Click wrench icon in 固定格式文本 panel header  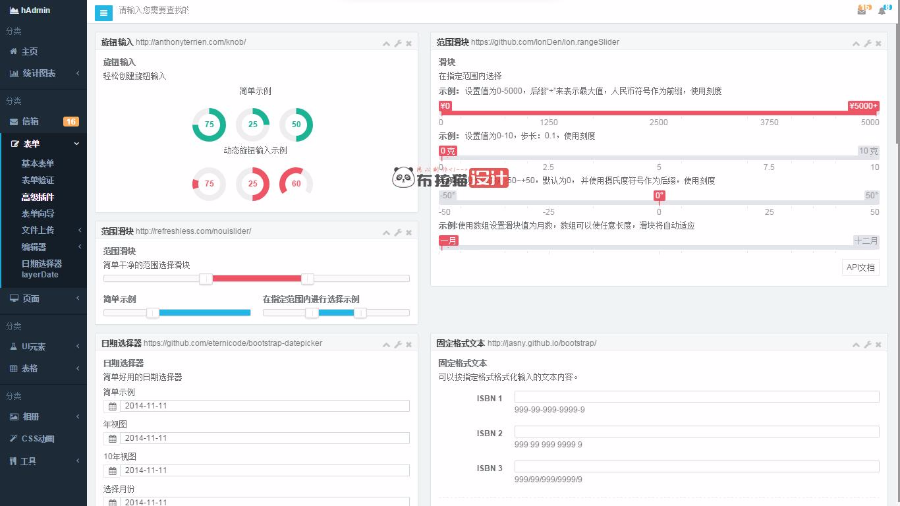(x=867, y=344)
